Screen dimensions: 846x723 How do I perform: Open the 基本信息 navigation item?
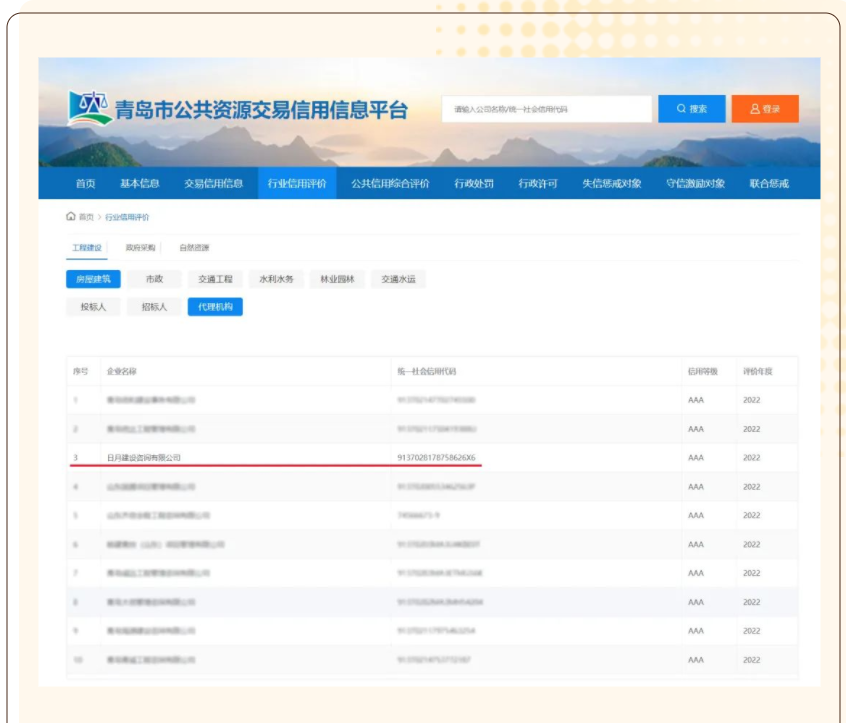(140, 183)
